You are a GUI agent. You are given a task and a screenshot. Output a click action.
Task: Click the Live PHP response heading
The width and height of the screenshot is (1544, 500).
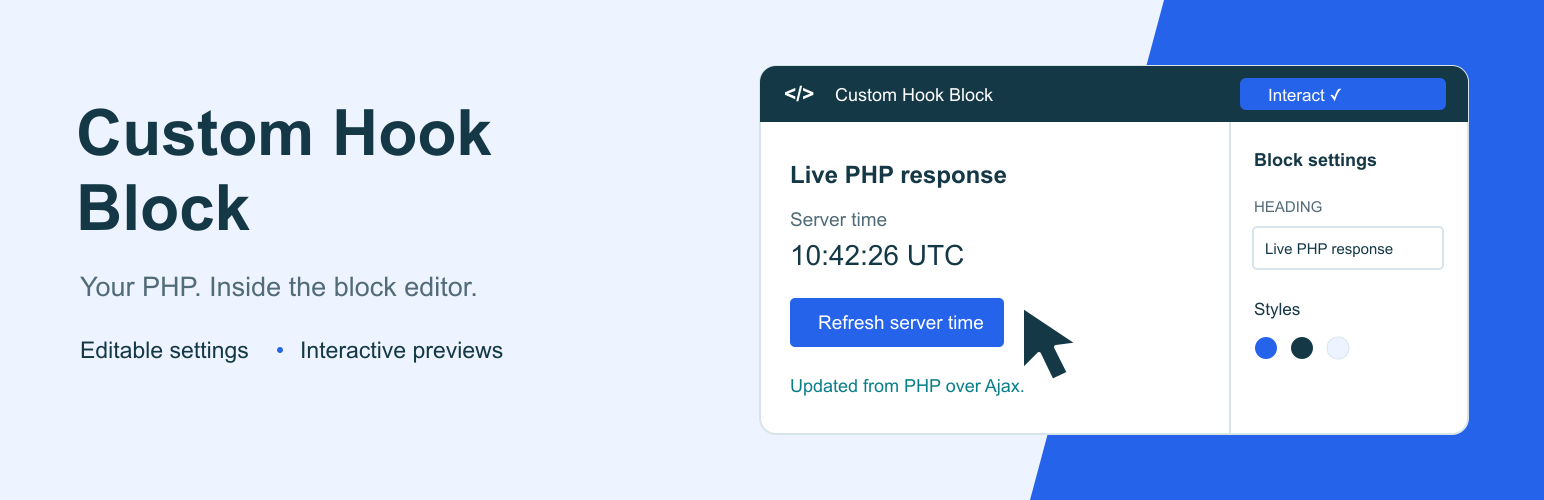pyautogui.click(x=898, y=175)
